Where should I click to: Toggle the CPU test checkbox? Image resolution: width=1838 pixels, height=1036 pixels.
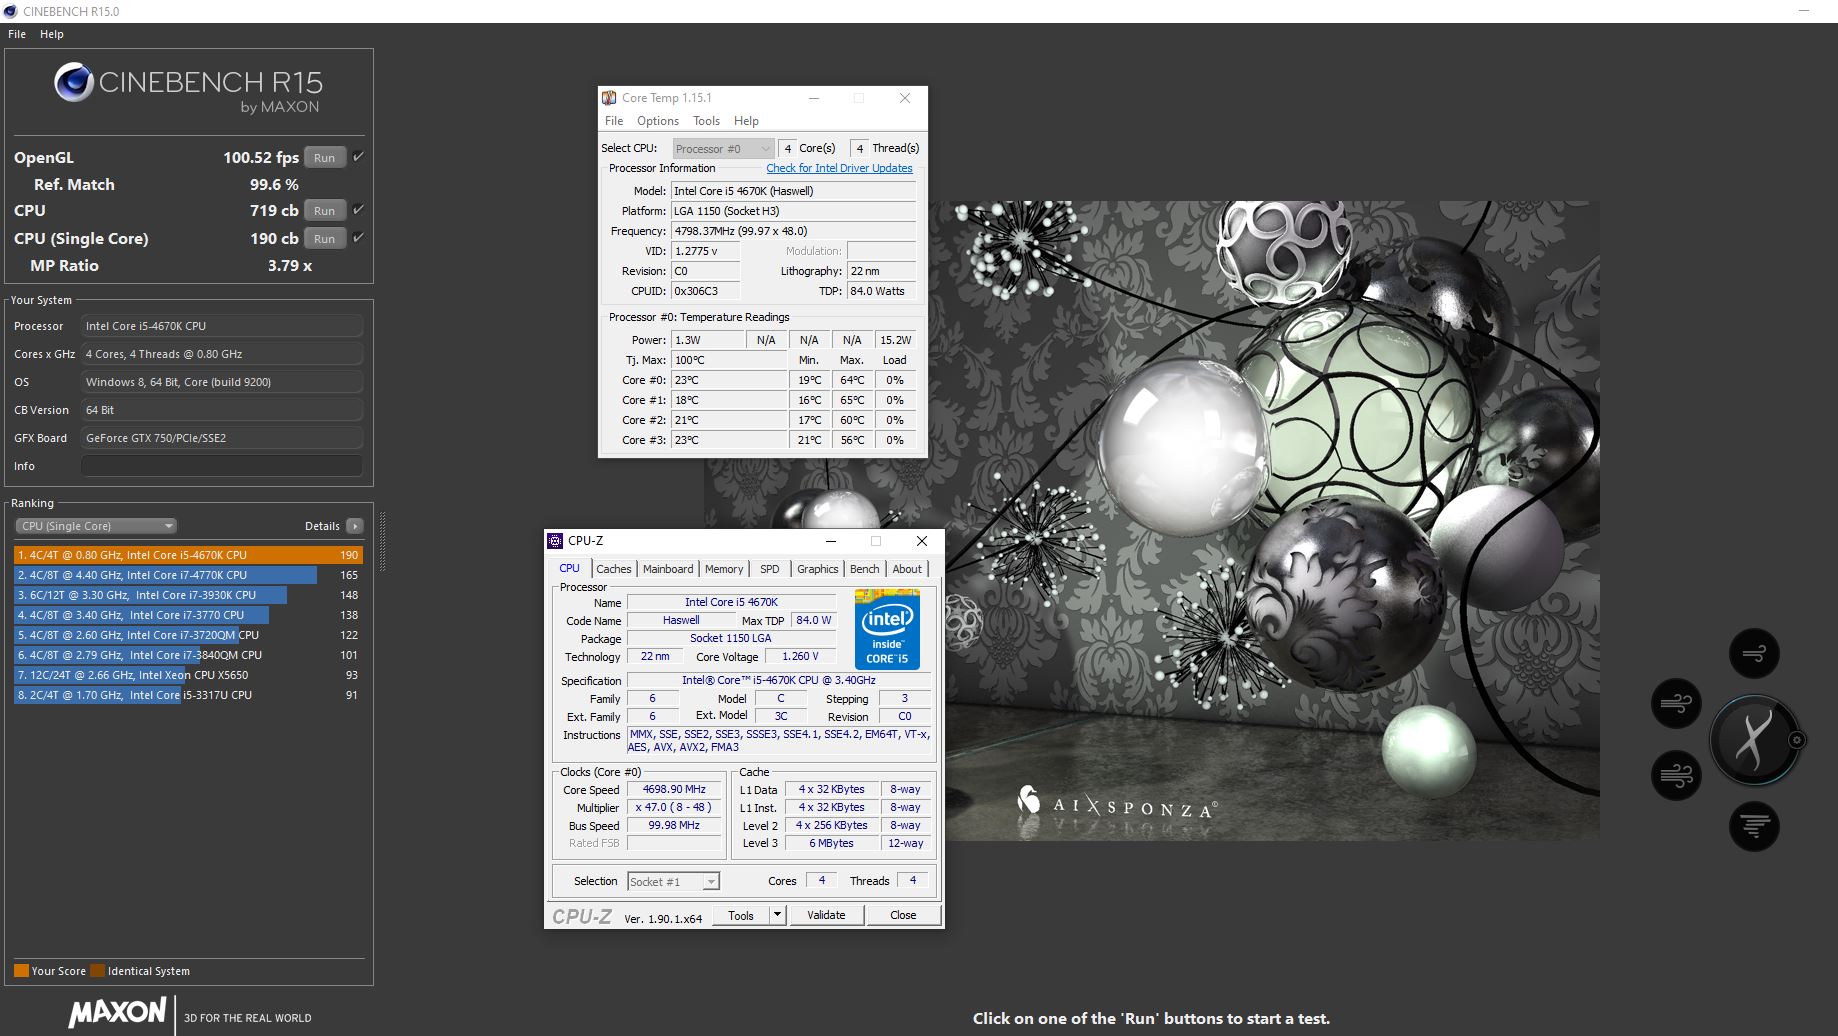[x=358, y=210]
